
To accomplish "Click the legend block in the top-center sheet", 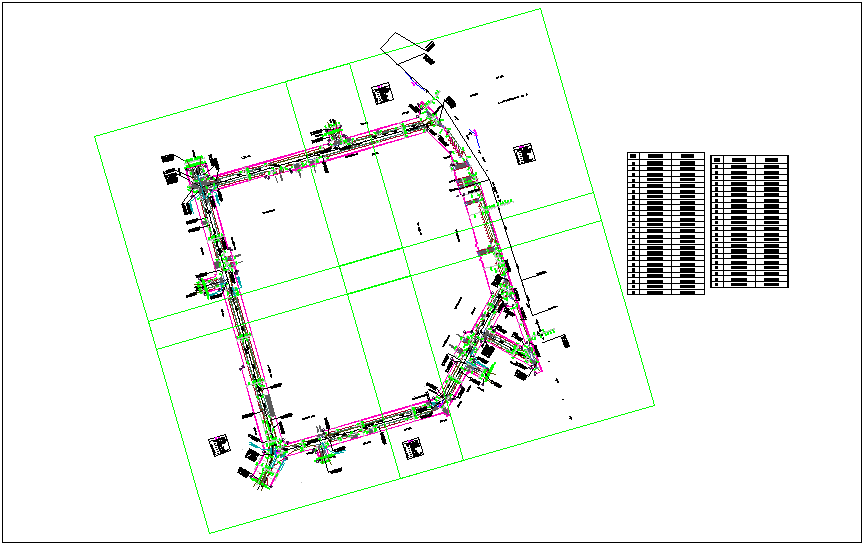I will pyautogui.click(x=381, y=94).
